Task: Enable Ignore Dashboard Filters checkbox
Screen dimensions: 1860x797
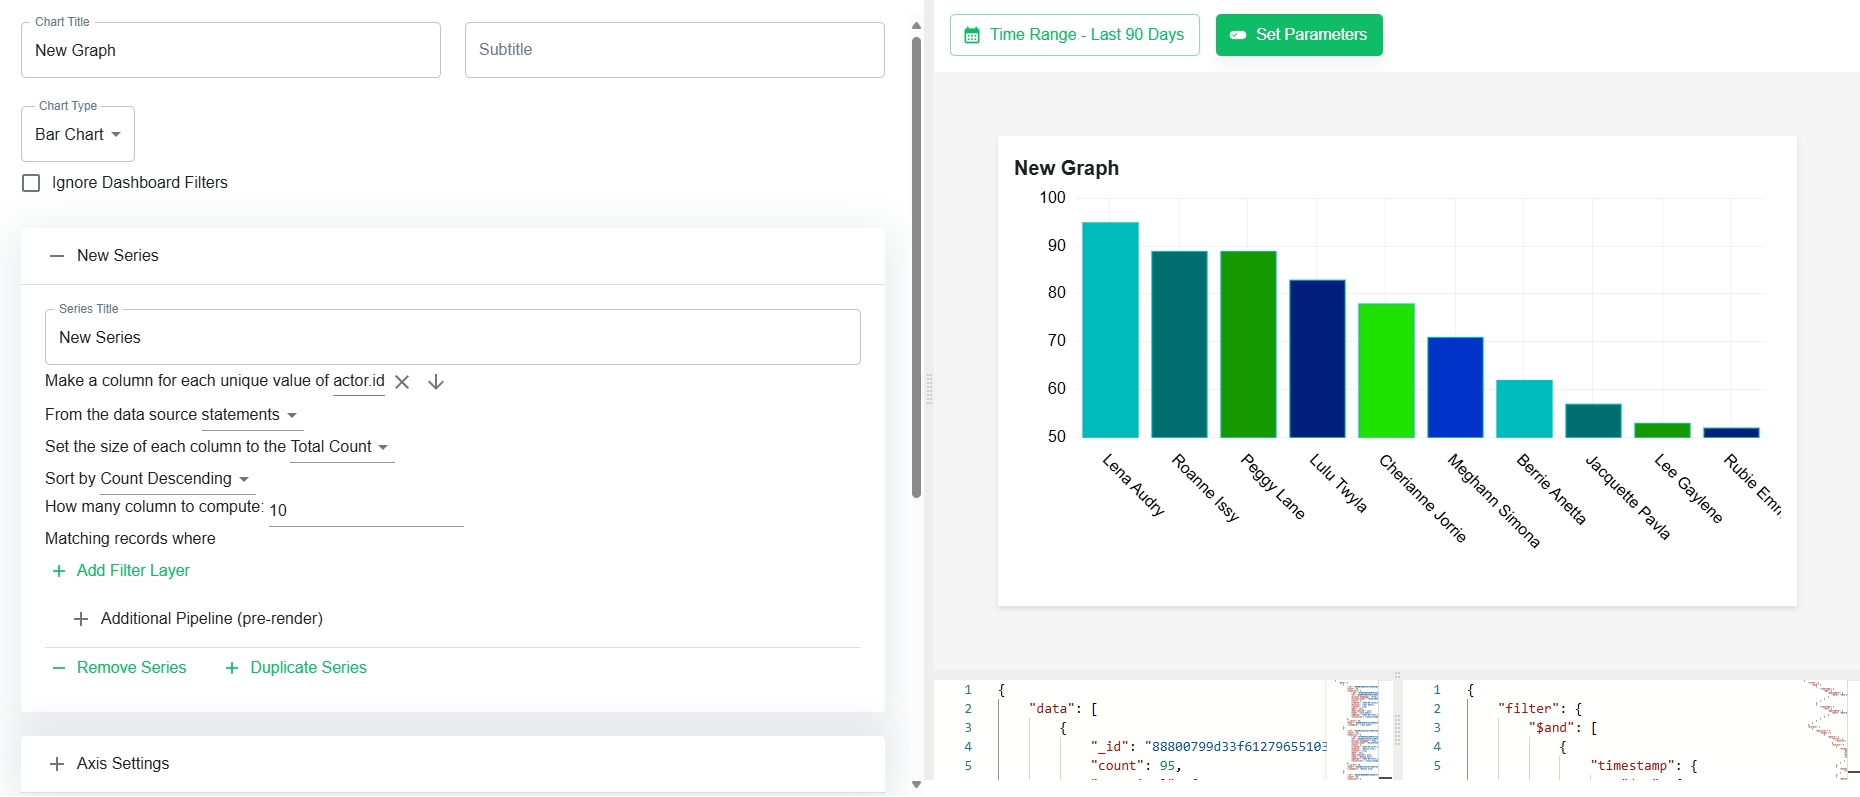Action: pyautogui.click(x=31, y=183)
